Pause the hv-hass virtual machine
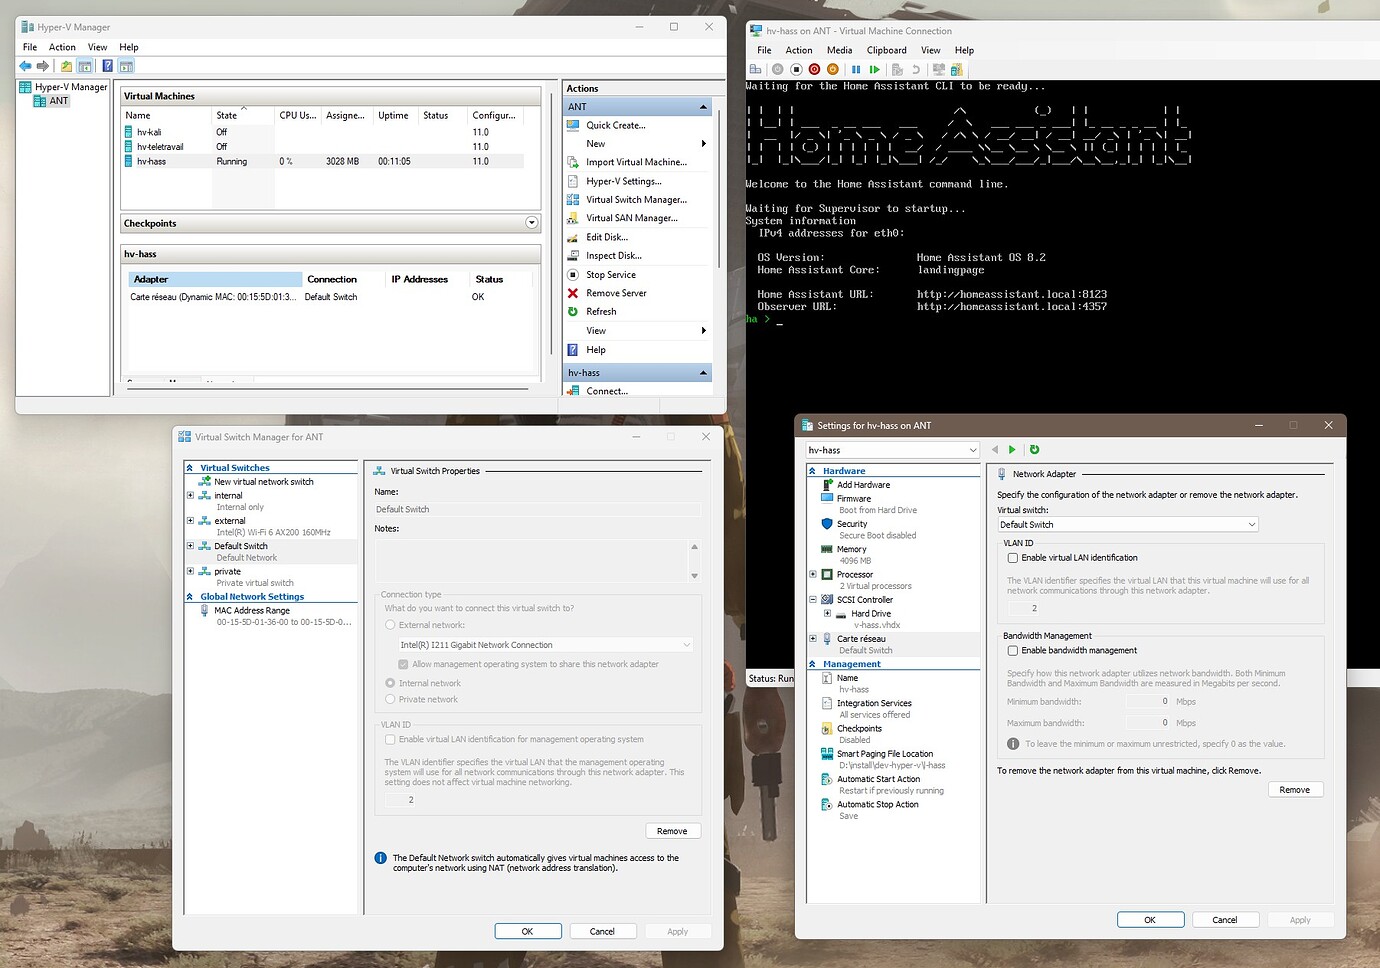This screenshot has height=968, width=1380. coord(857,69)
